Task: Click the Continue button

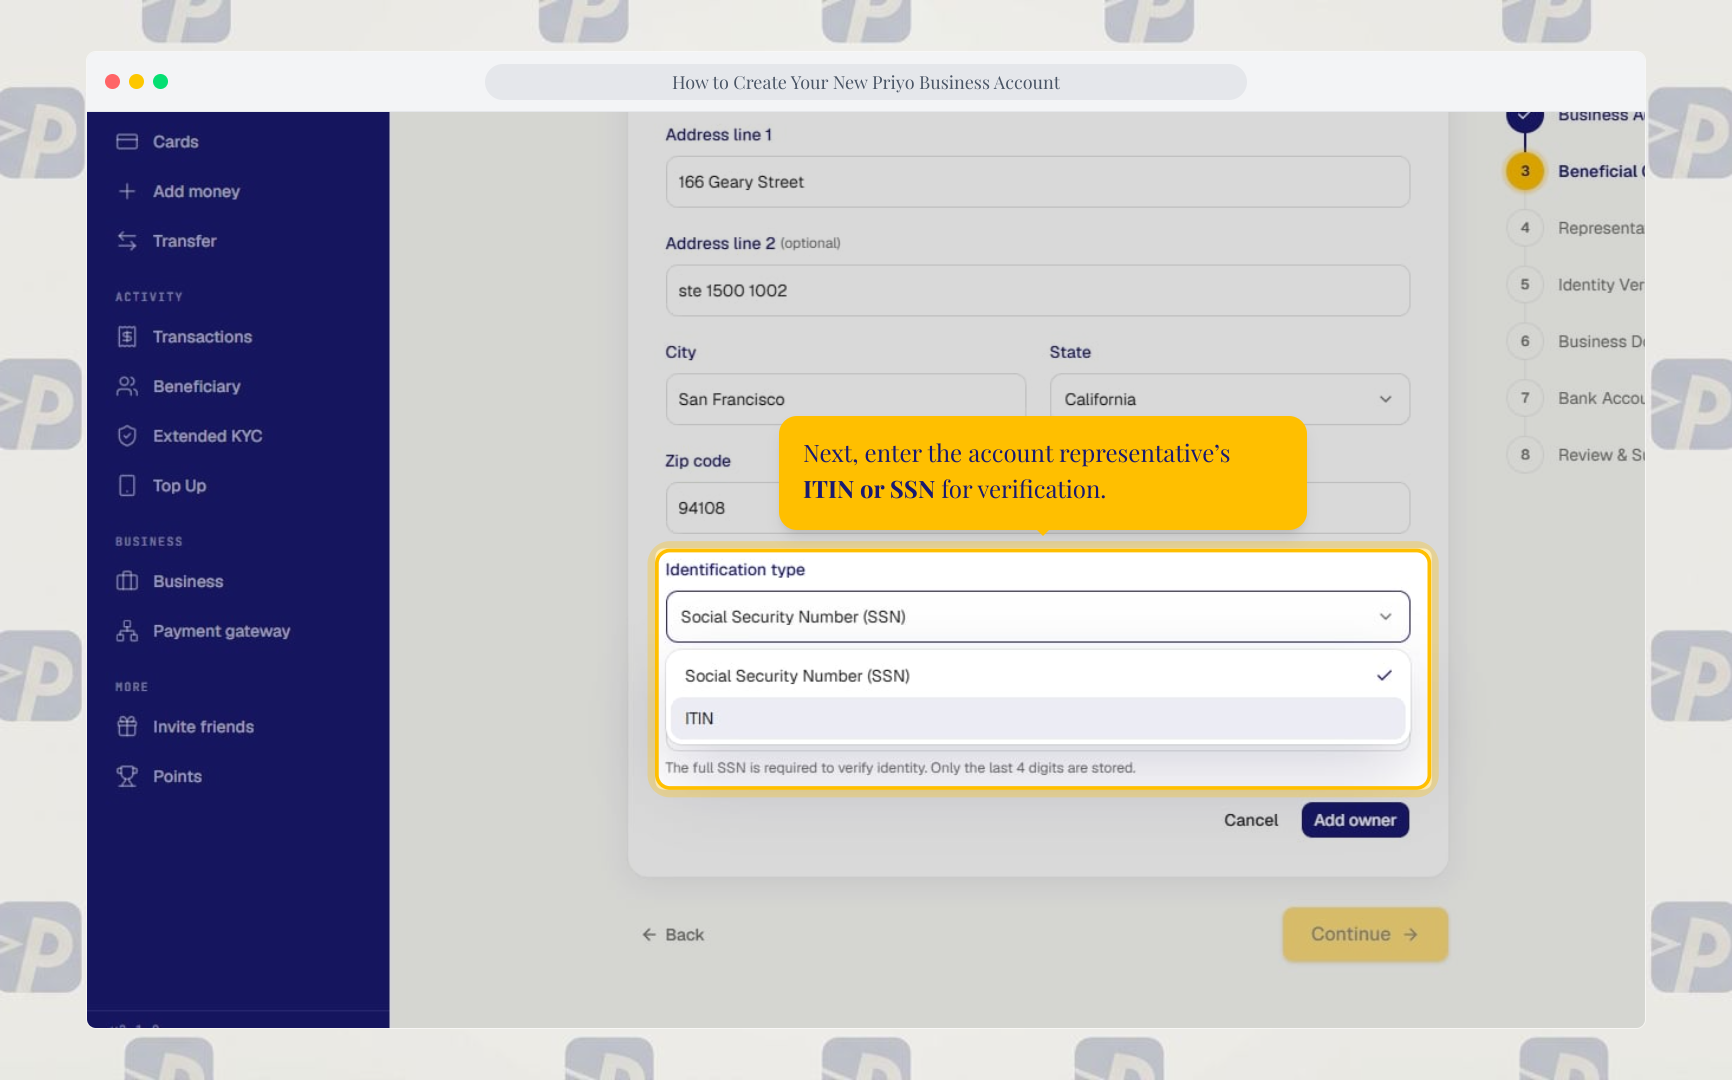Action: [x=1365, y=934]
